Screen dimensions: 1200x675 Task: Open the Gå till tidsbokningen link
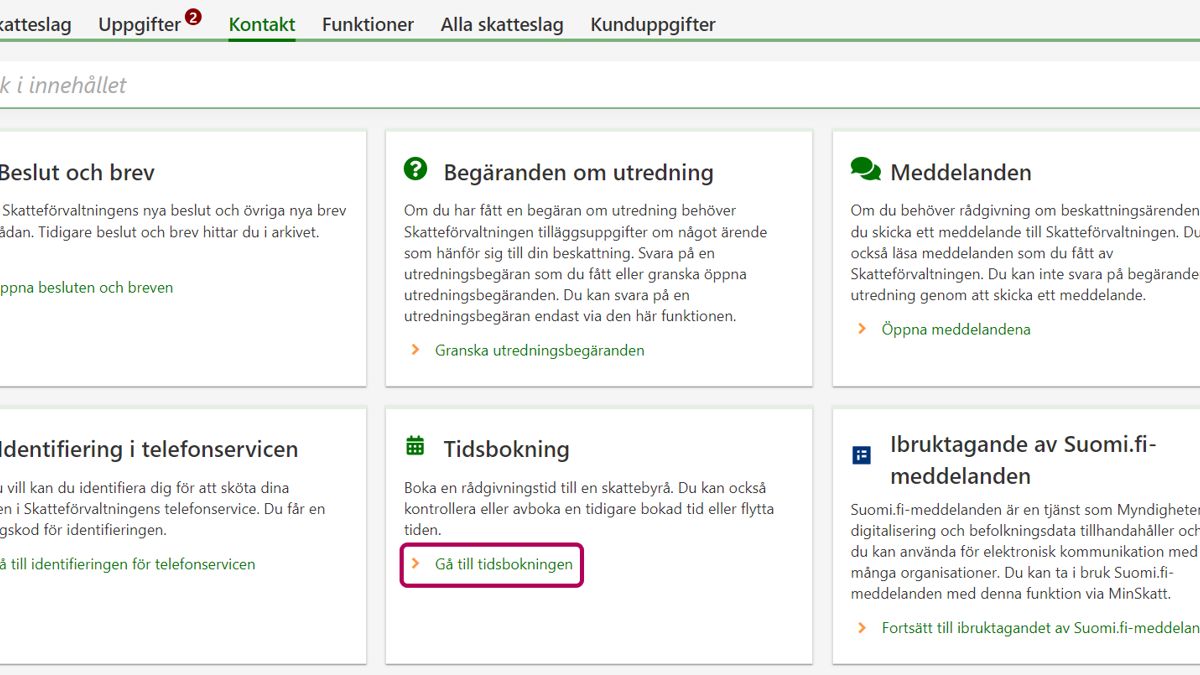[x=504, y=564]
